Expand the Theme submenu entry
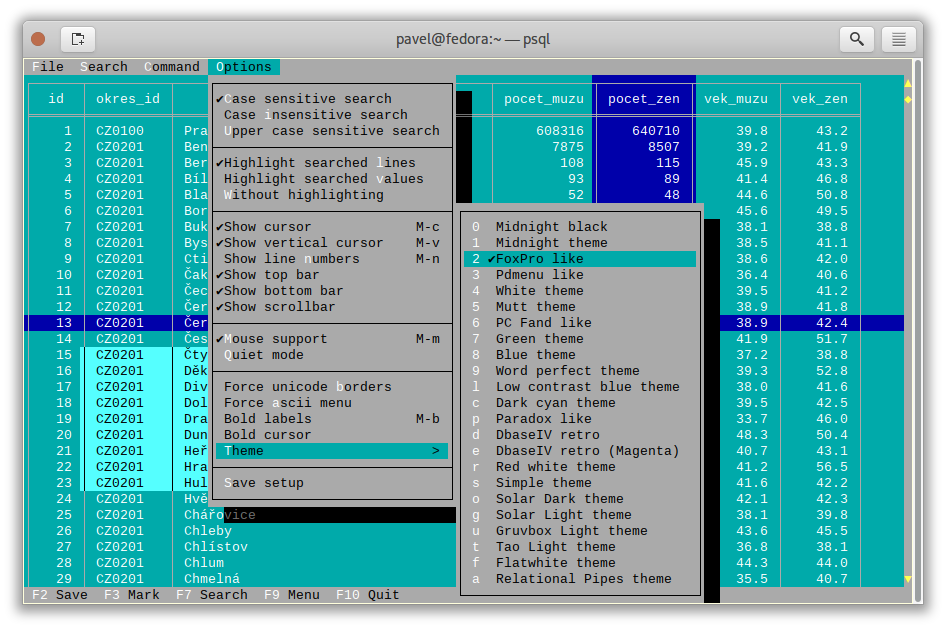946x629 pixels. 332,450
